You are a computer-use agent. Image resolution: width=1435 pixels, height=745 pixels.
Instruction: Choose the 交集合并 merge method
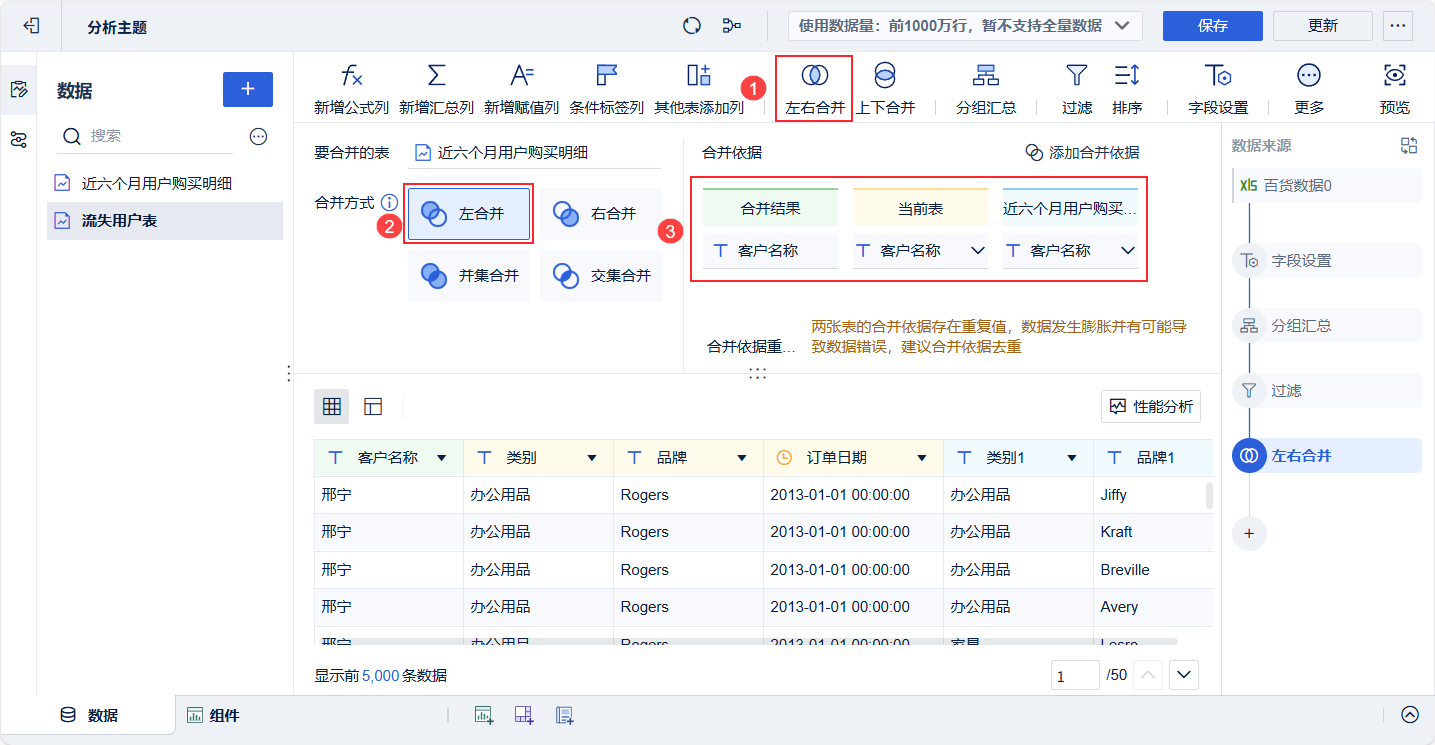[601, 276]
